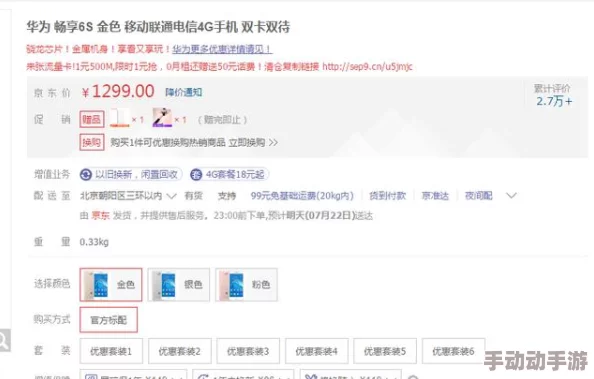Viewport: 594px width, 379px height.
Task: Expand 北京朝阳区三环以内 delivery address dropdown
Action: pyautogui.click(x=128, y=196)
